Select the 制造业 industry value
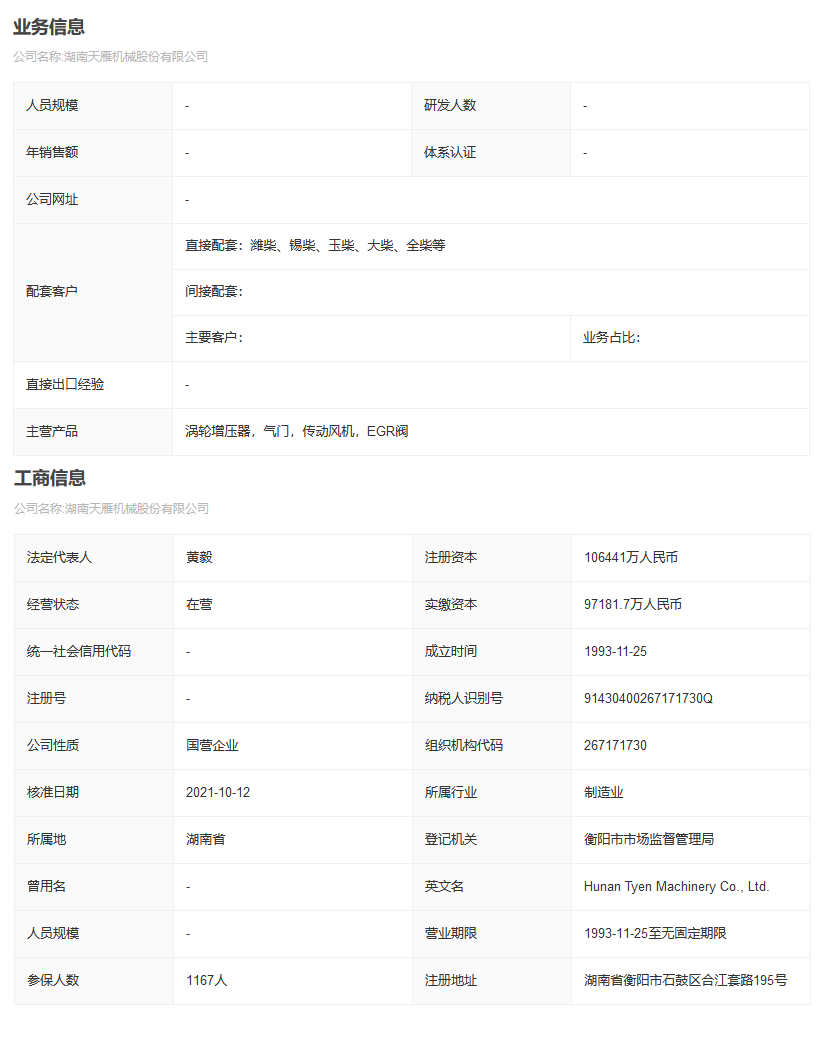Image resolution: width=826 pixels, height=1050 pixels. (604, 792)
